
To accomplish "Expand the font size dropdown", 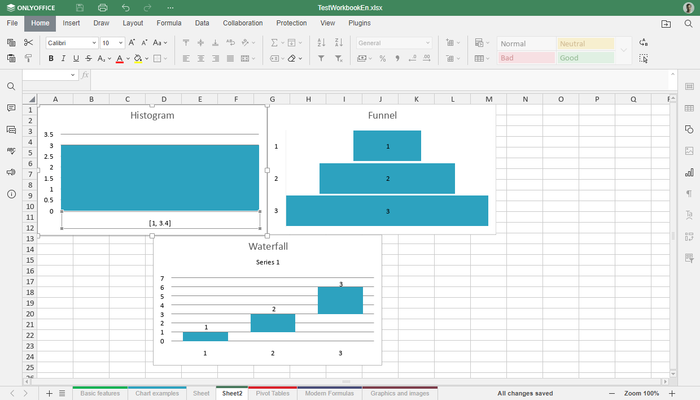I will [x=120, y=43].
